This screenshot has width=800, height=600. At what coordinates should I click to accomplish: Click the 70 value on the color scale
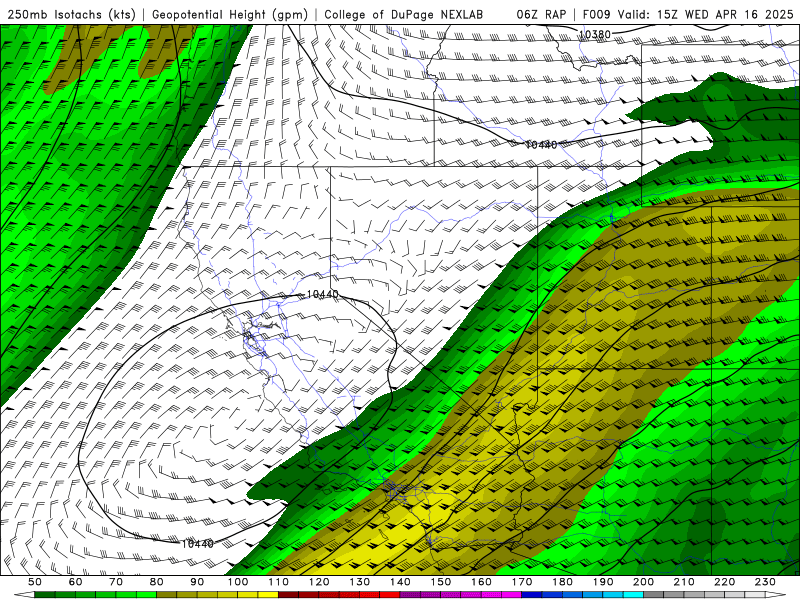[116, 582]
